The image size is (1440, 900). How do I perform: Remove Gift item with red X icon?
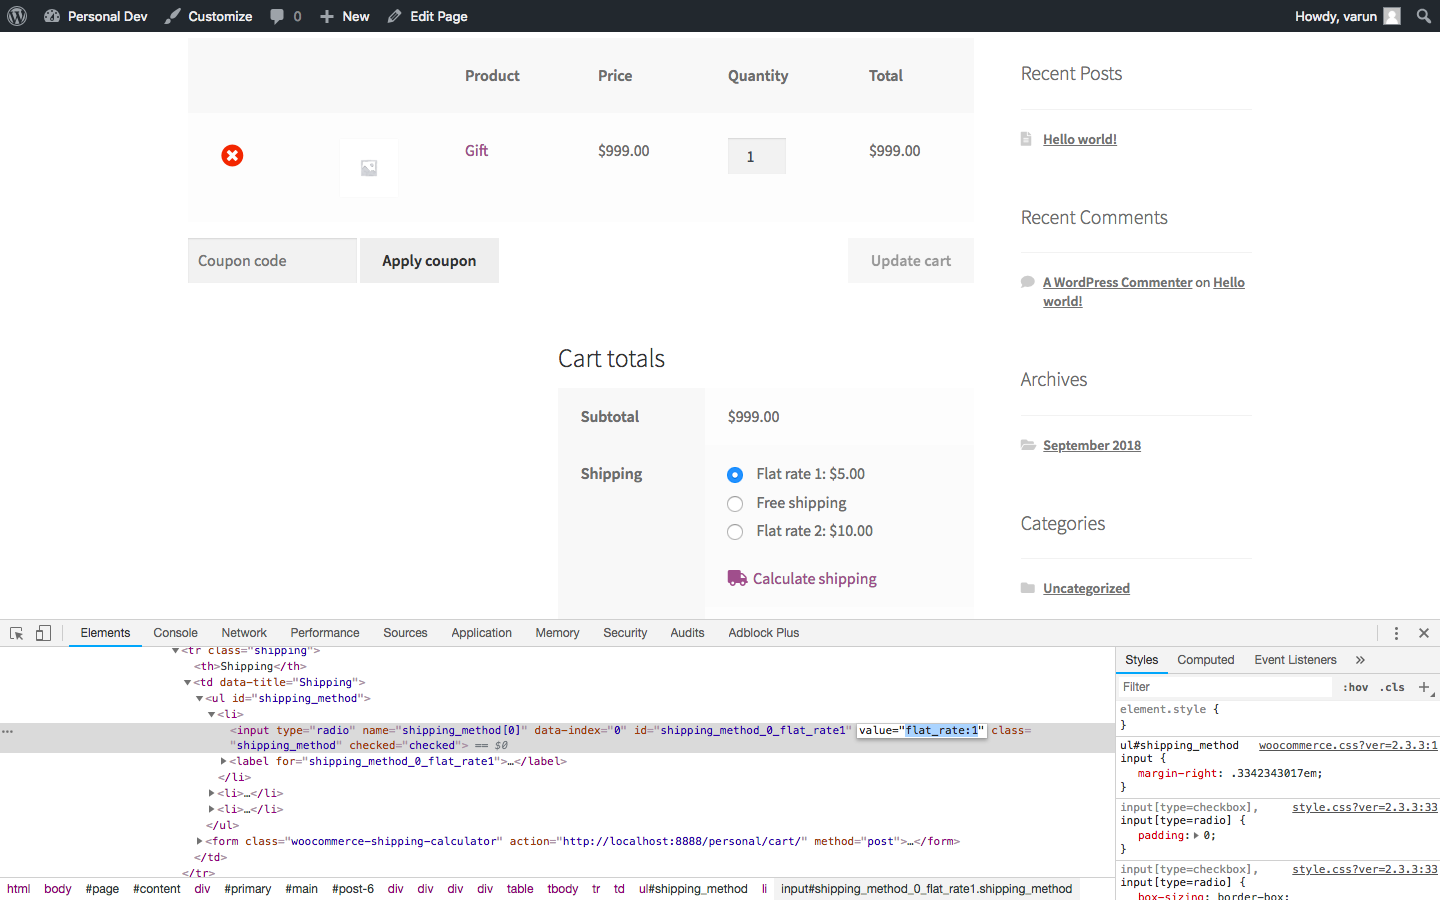[232, 155]
